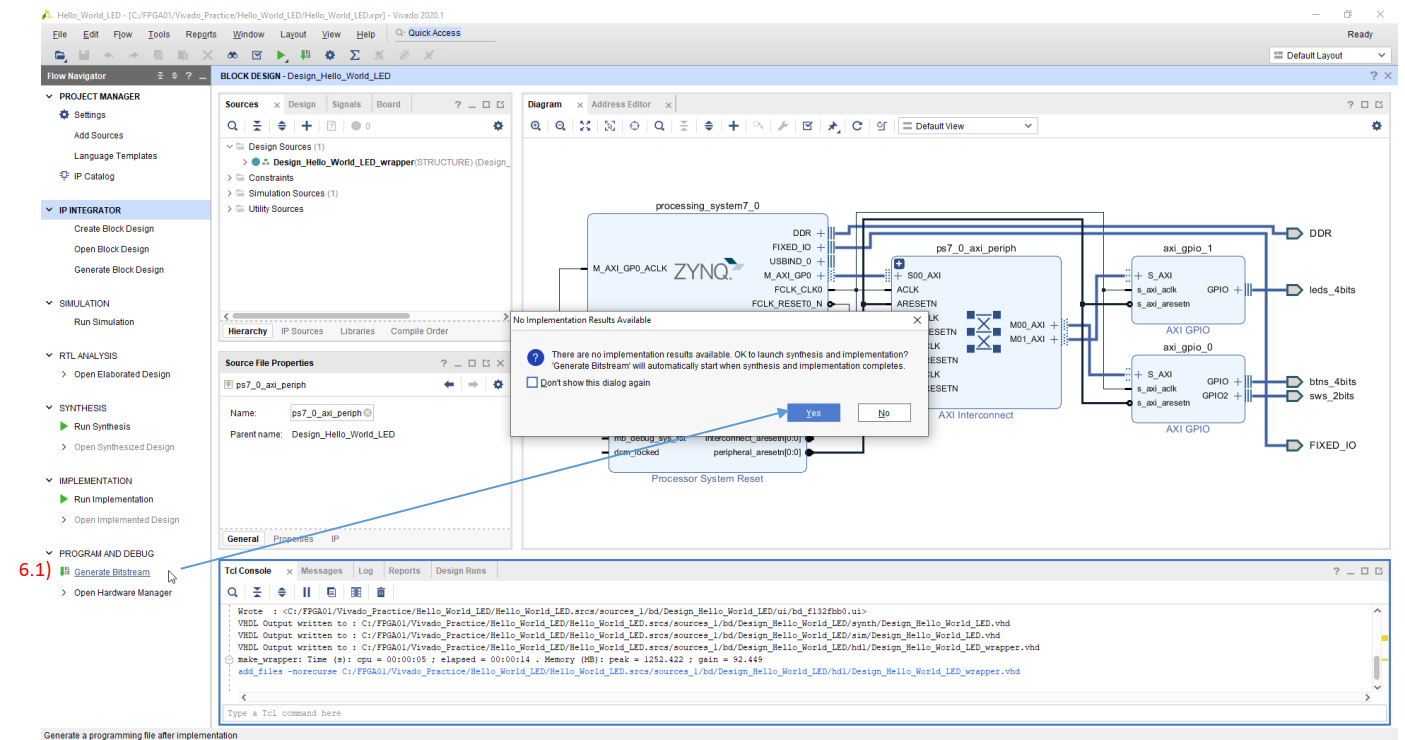Click the pin icon in Diagram toolbar
The height and width of the screenshot is (740, 1405).
pos(832,126)
